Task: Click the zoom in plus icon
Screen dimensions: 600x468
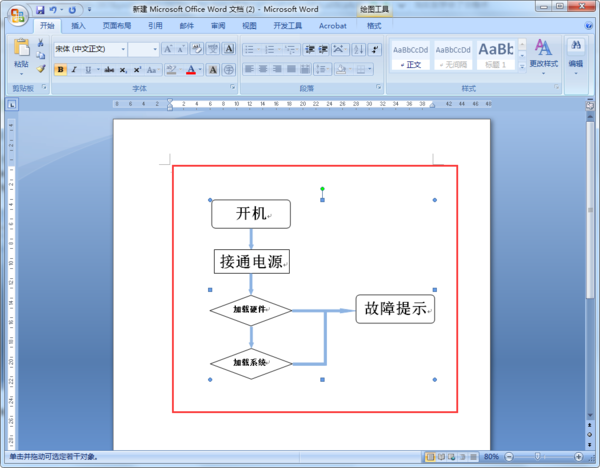Action: coord(578,457)
